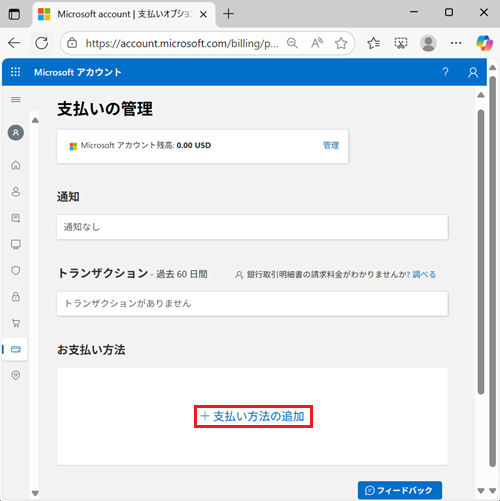The image size is (500, 501).
Task: Select トランザクションがありません text
Action: click(x=128, y=303)
